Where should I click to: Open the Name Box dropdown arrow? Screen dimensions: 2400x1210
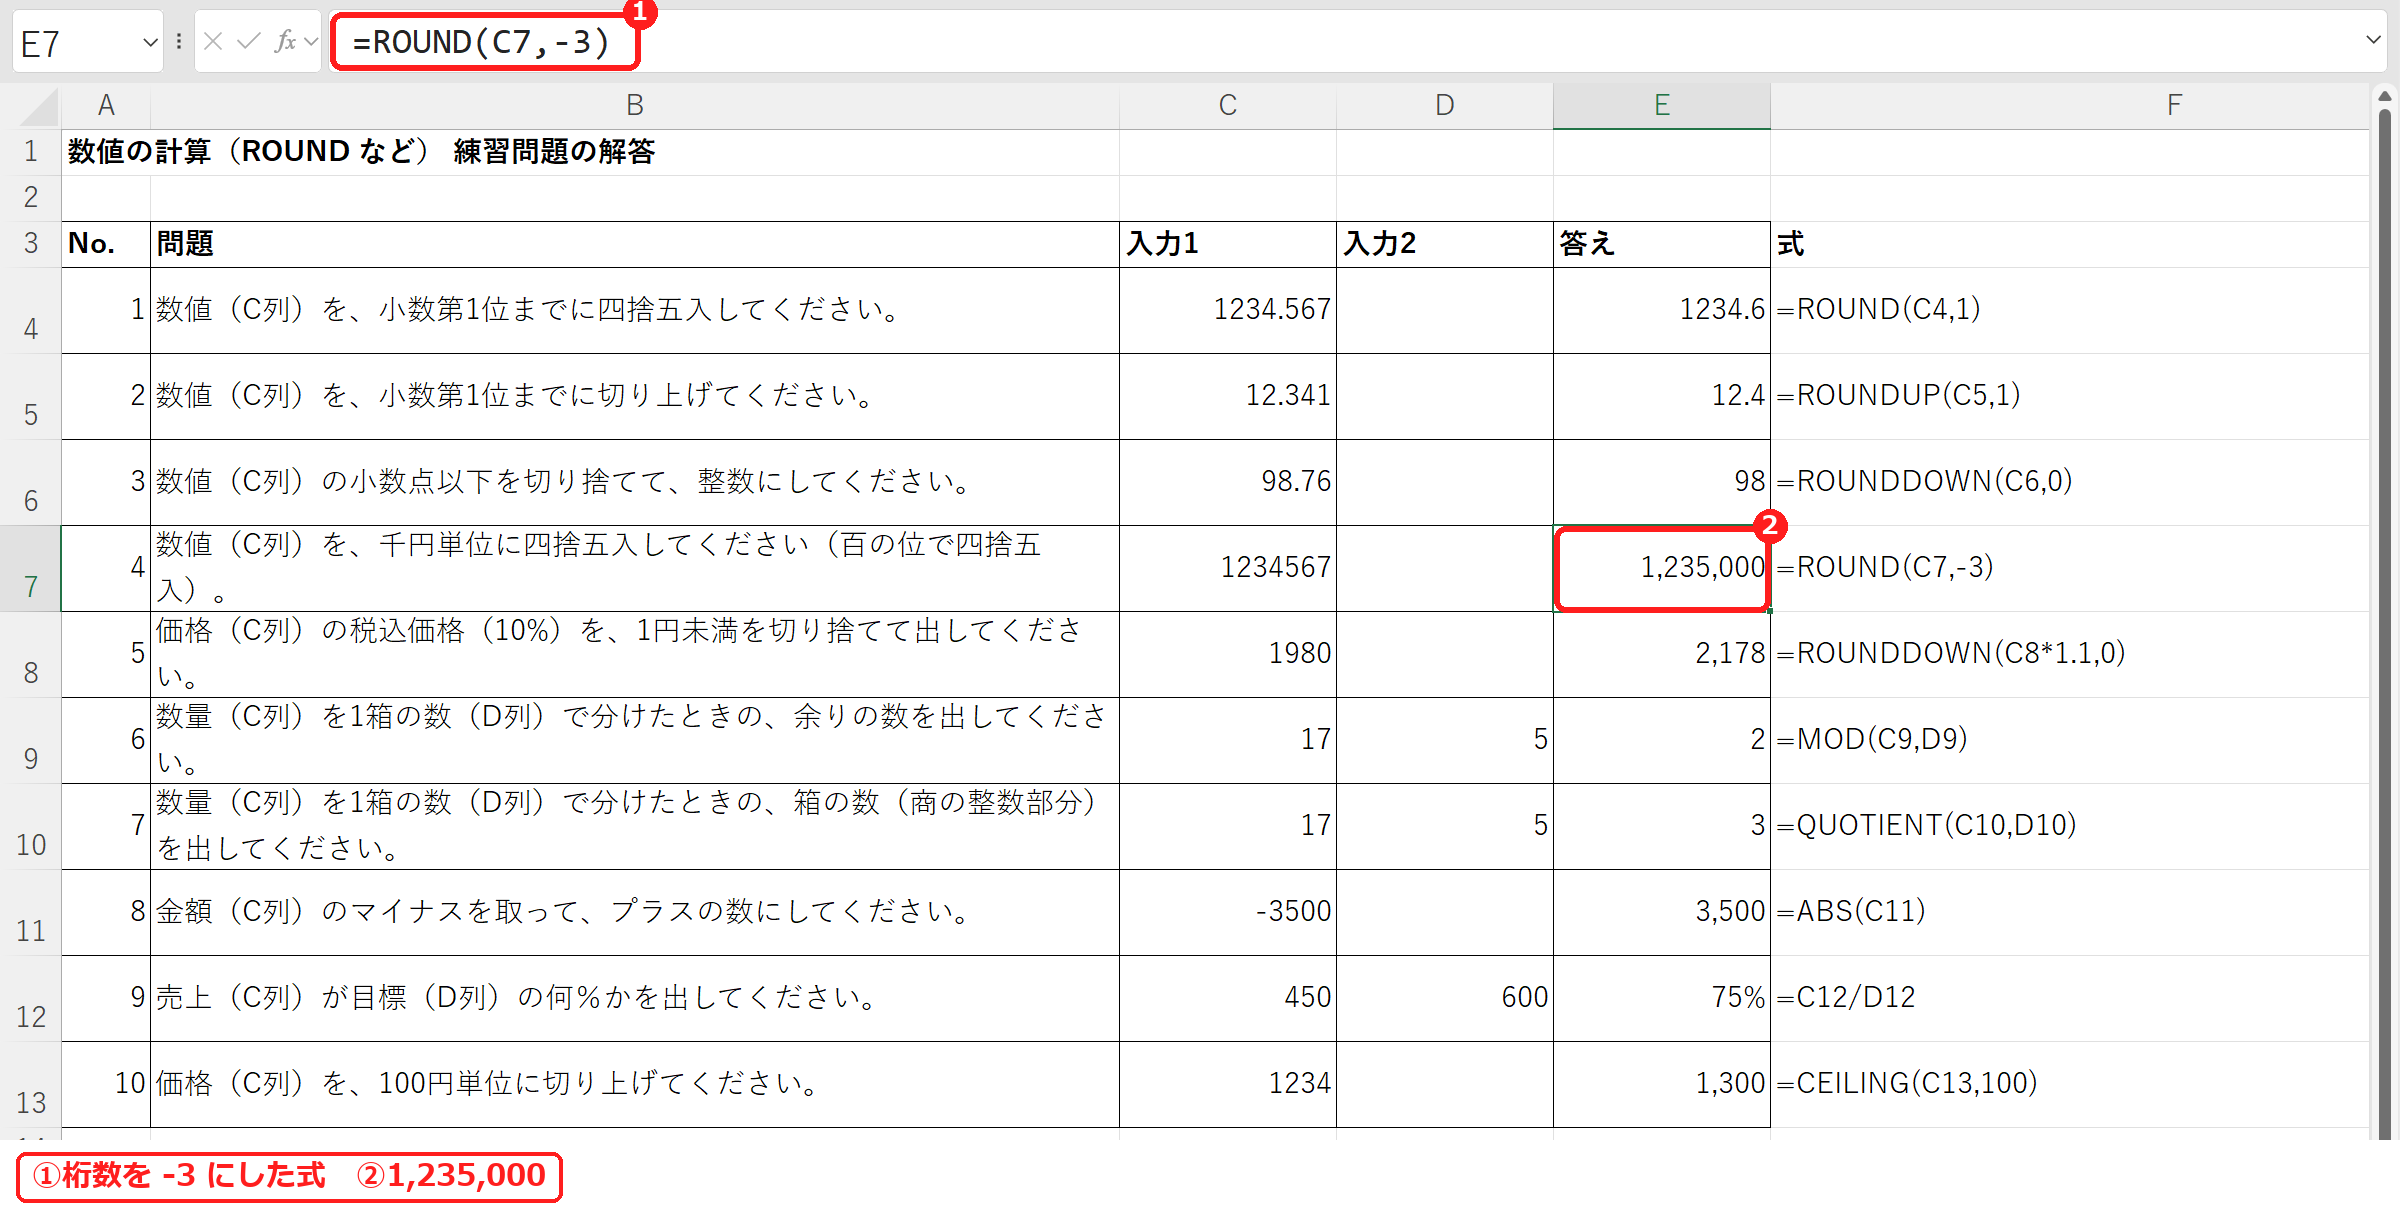(150, 42)
